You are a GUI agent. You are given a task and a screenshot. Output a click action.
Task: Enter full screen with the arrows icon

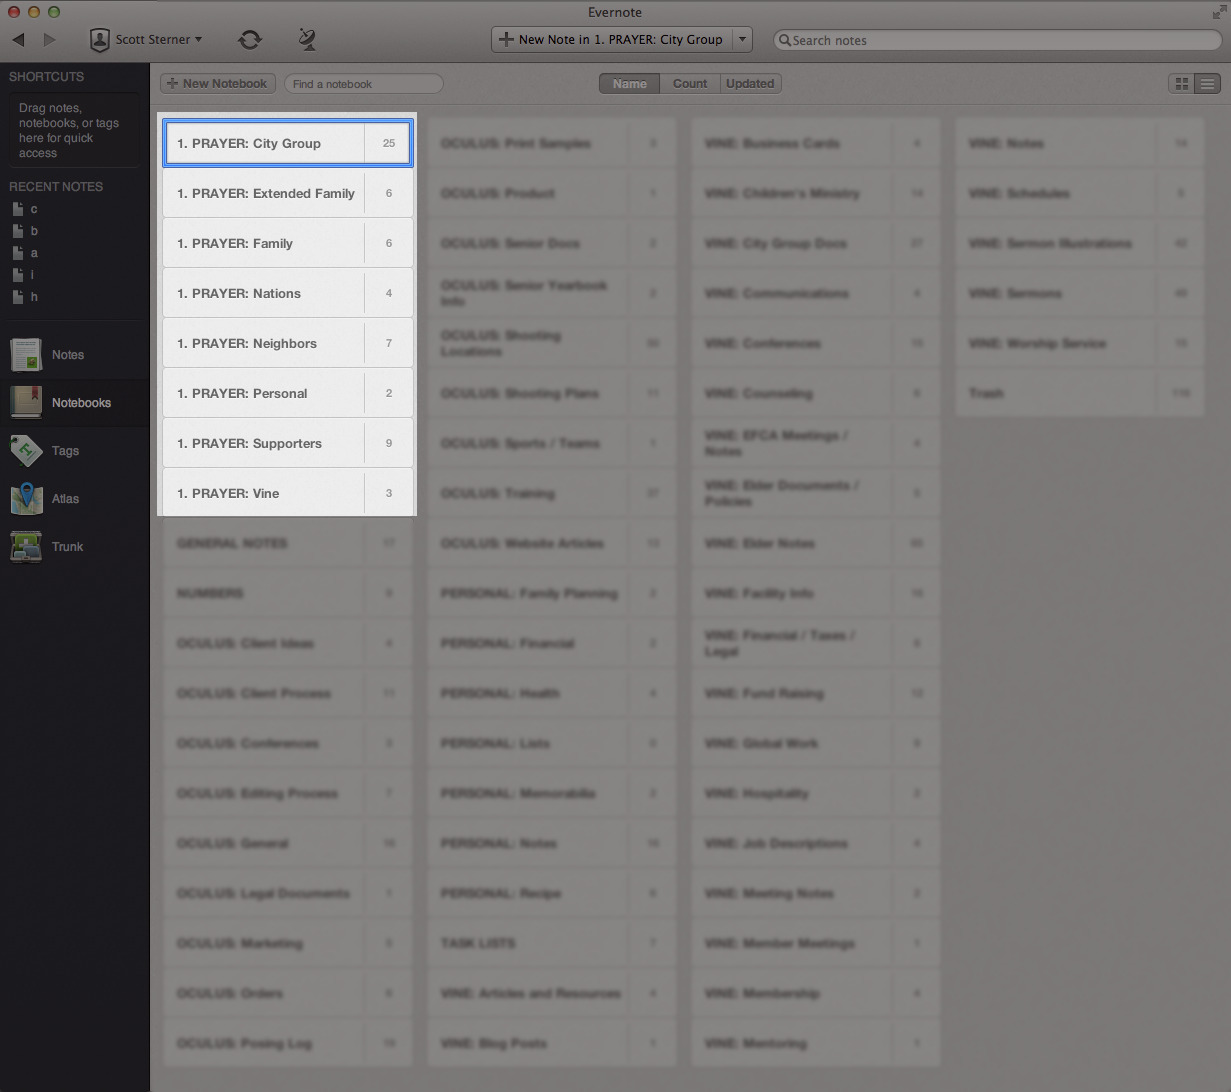1218,12
